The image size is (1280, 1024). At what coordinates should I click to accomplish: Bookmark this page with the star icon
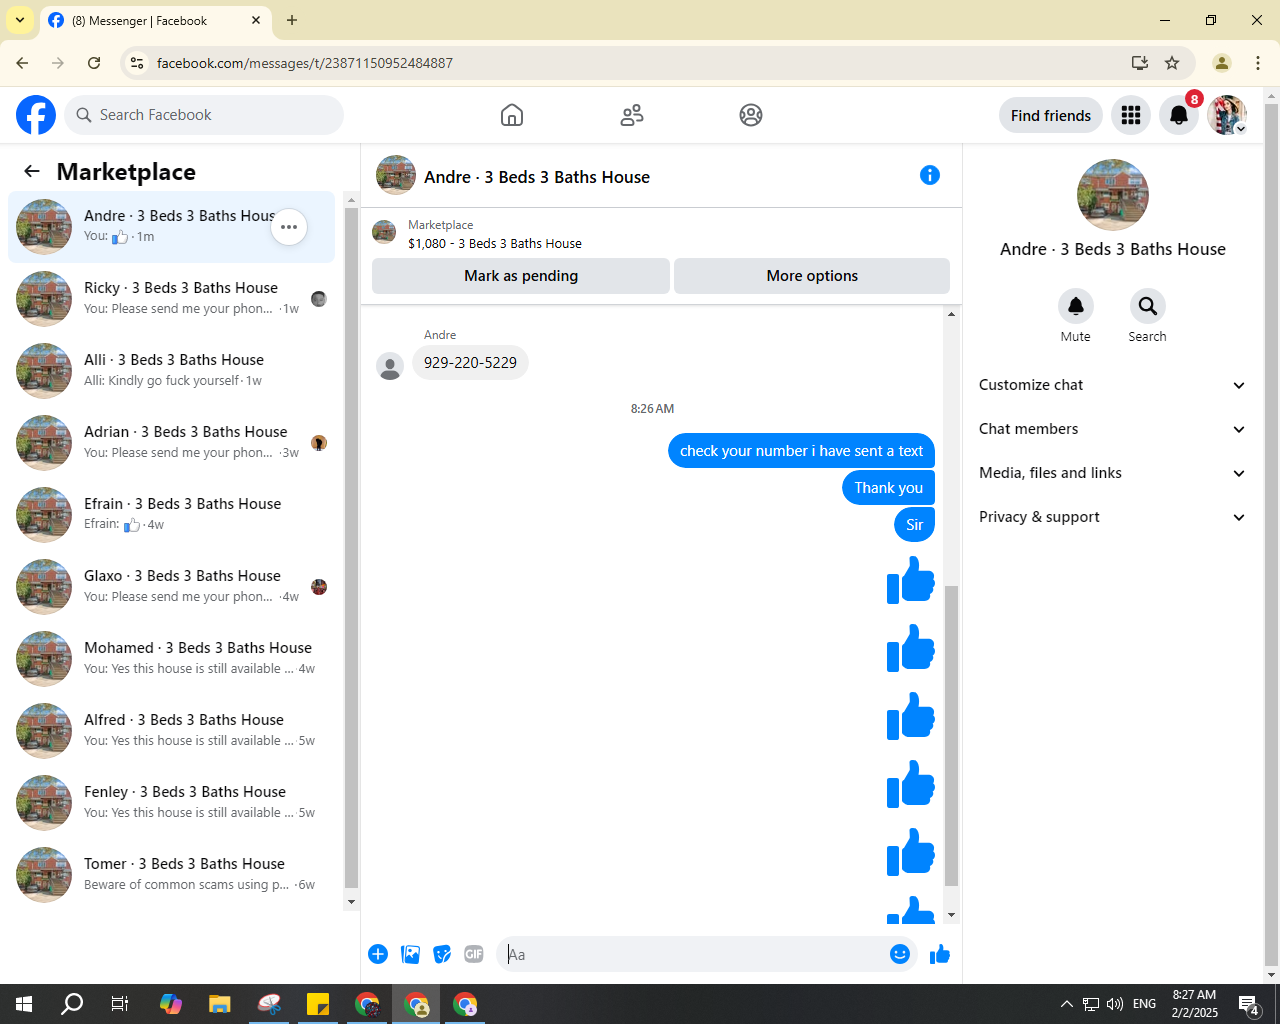1172,63
